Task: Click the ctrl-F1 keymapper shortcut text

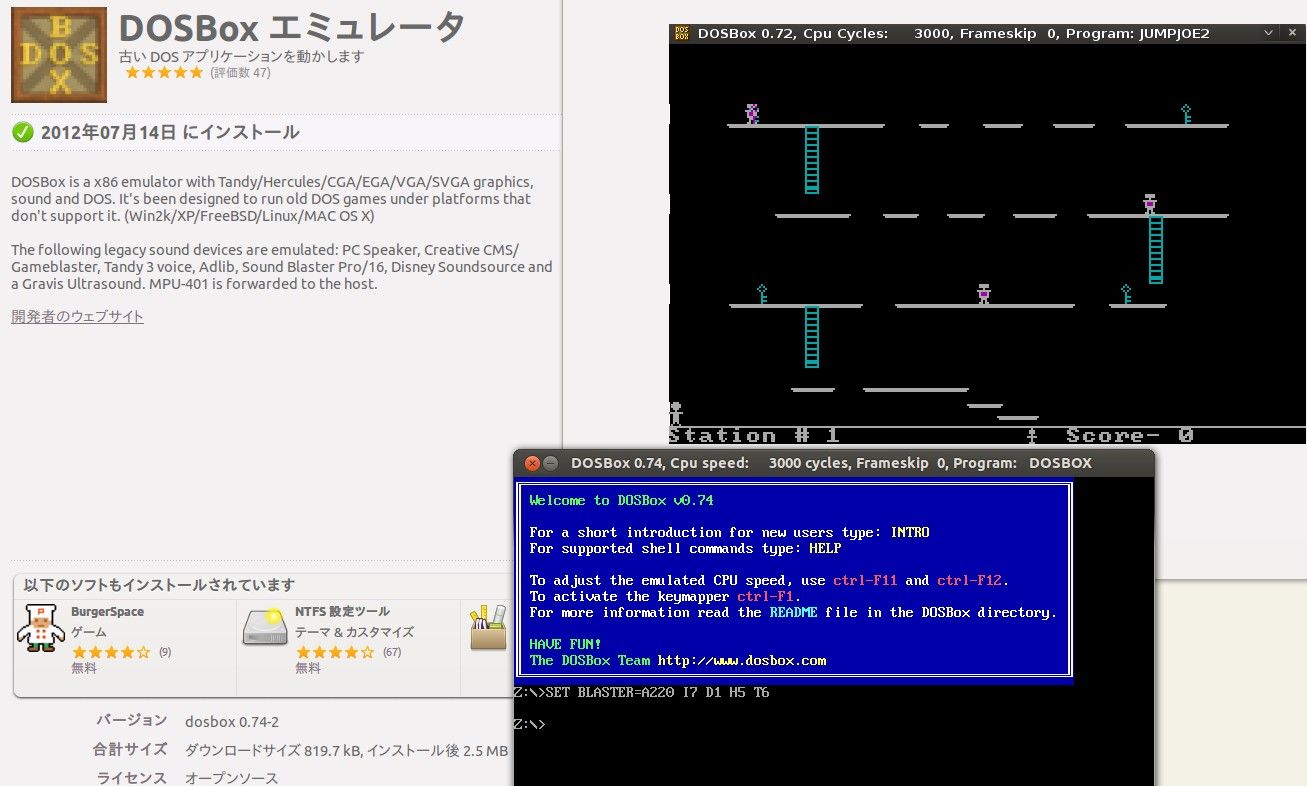Action: click(x=765, y=596)
